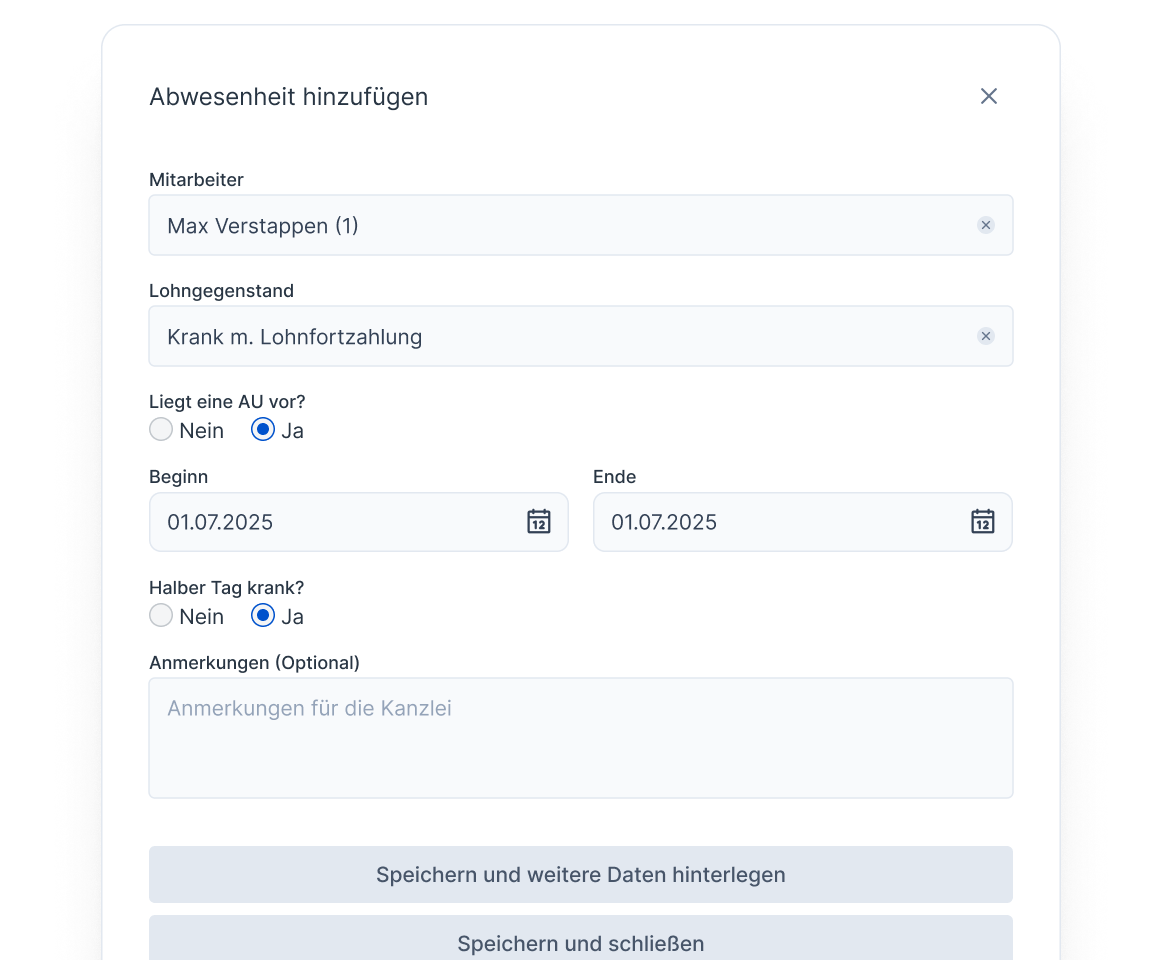Clear the Lohngegenstand Krank m. Lohnfortzahlung entry

coord(986,336)
